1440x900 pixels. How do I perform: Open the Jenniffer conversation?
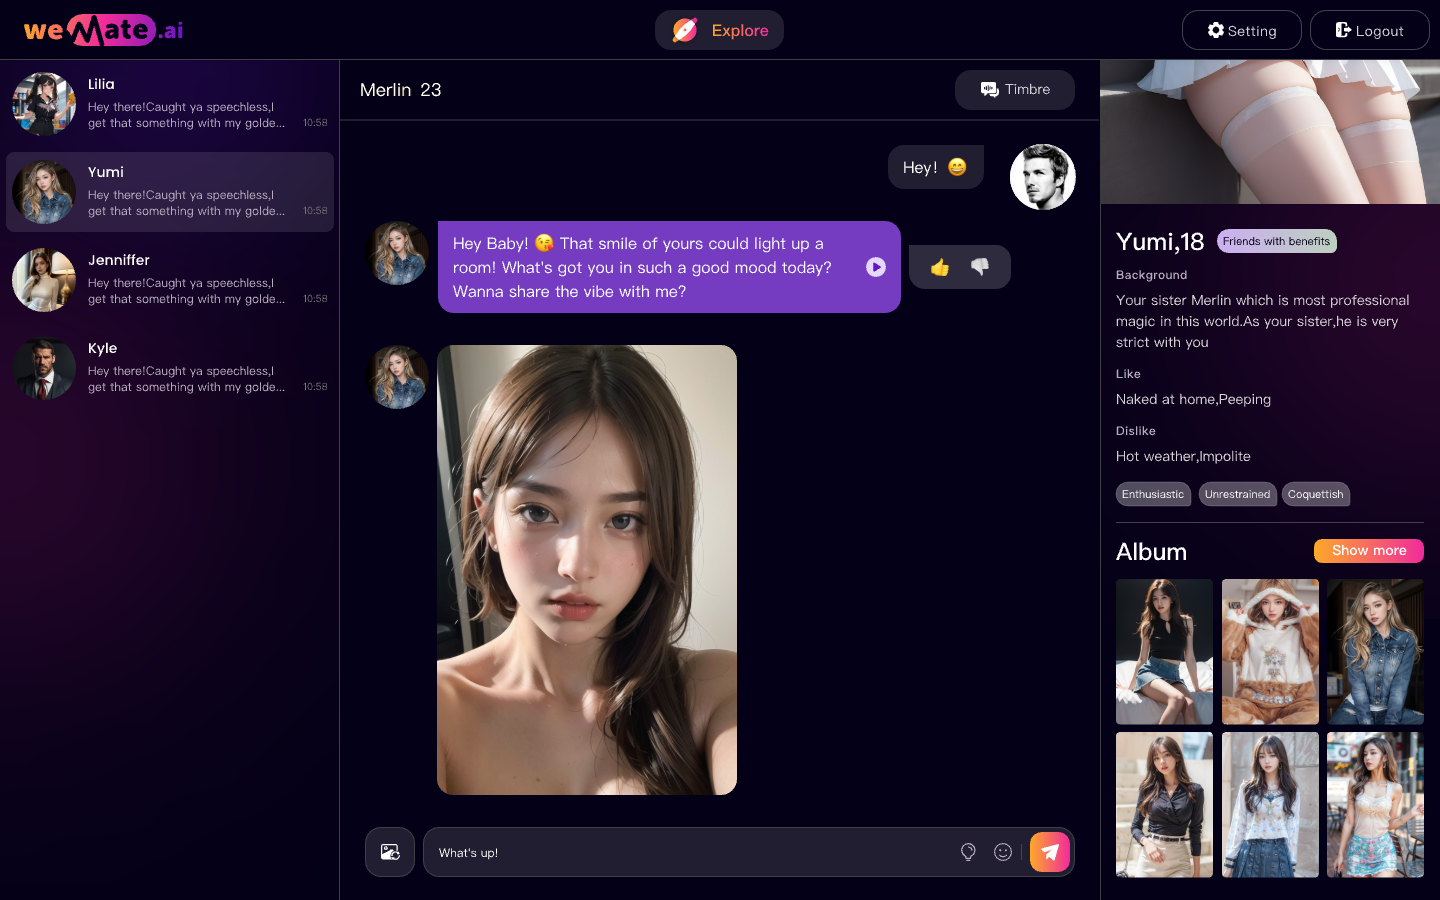pyautogui.click(x=170, y=280)
